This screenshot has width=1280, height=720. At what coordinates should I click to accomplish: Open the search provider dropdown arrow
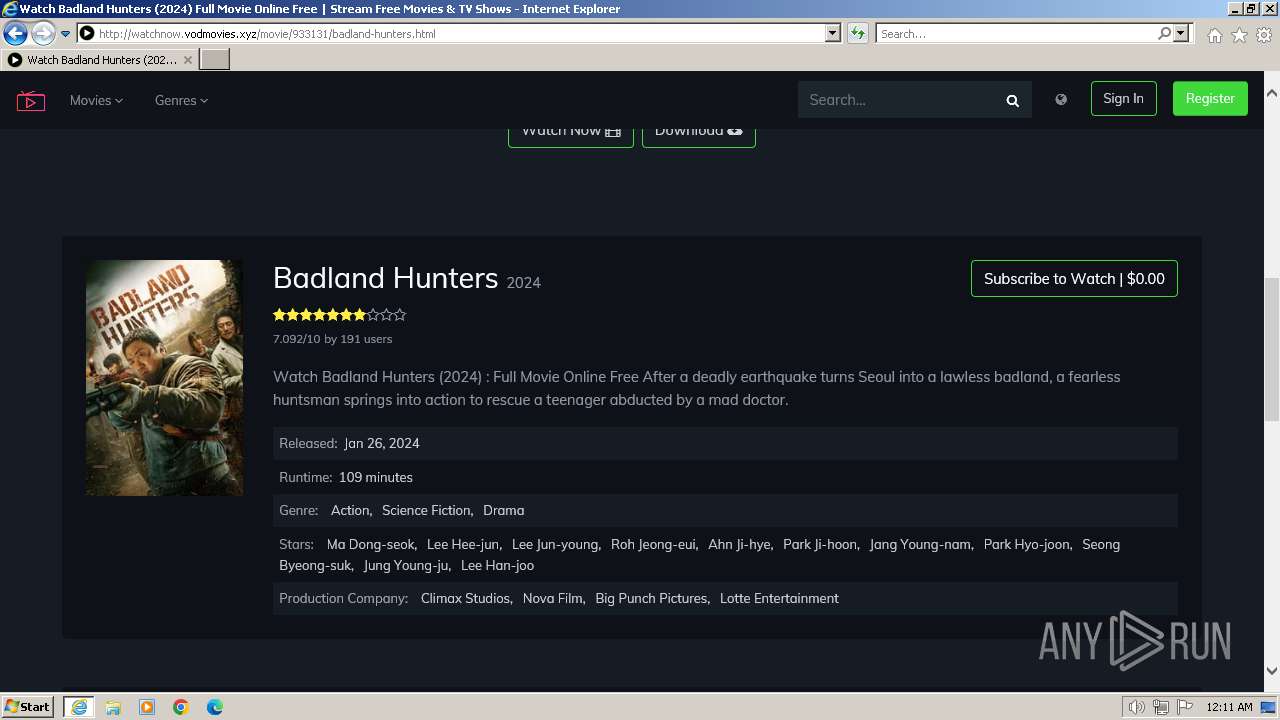[1181, 33]
